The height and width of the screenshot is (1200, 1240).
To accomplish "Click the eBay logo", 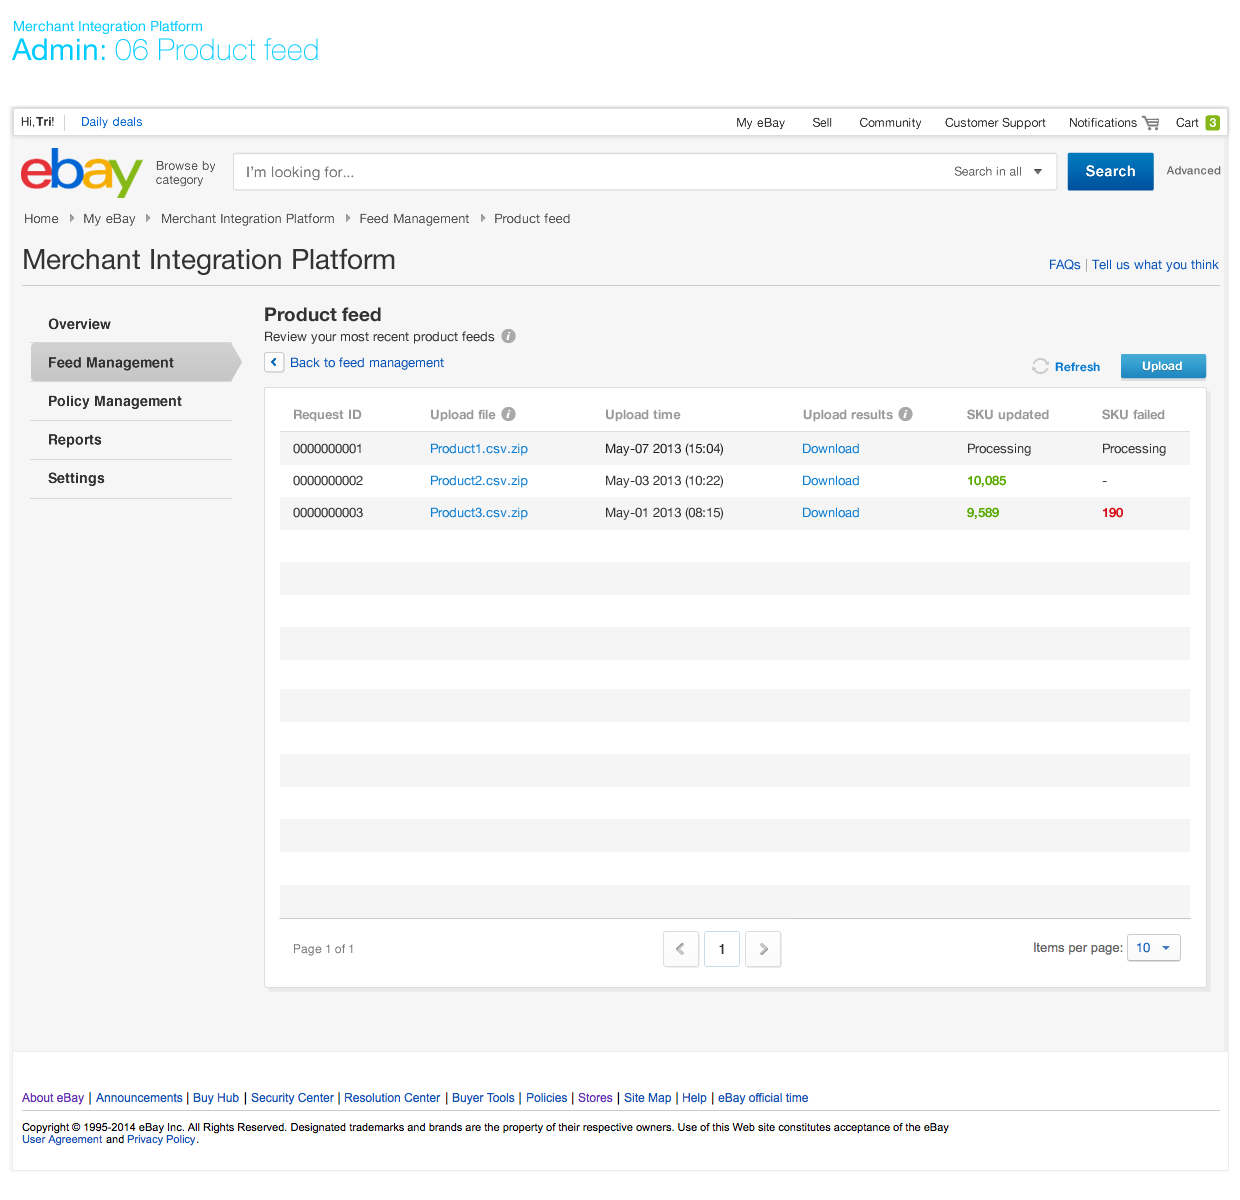I will 81,173.
